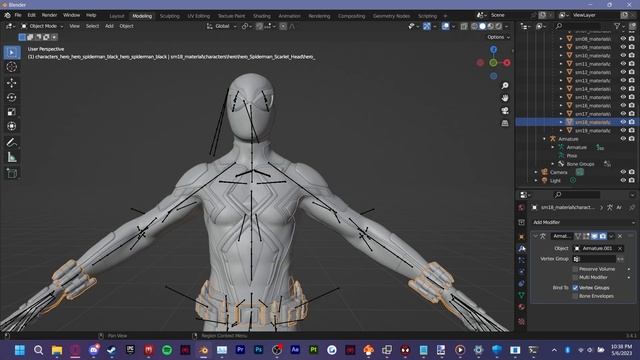Click the Vertex Group input field

pyautogui.click(x=594, y=259)
